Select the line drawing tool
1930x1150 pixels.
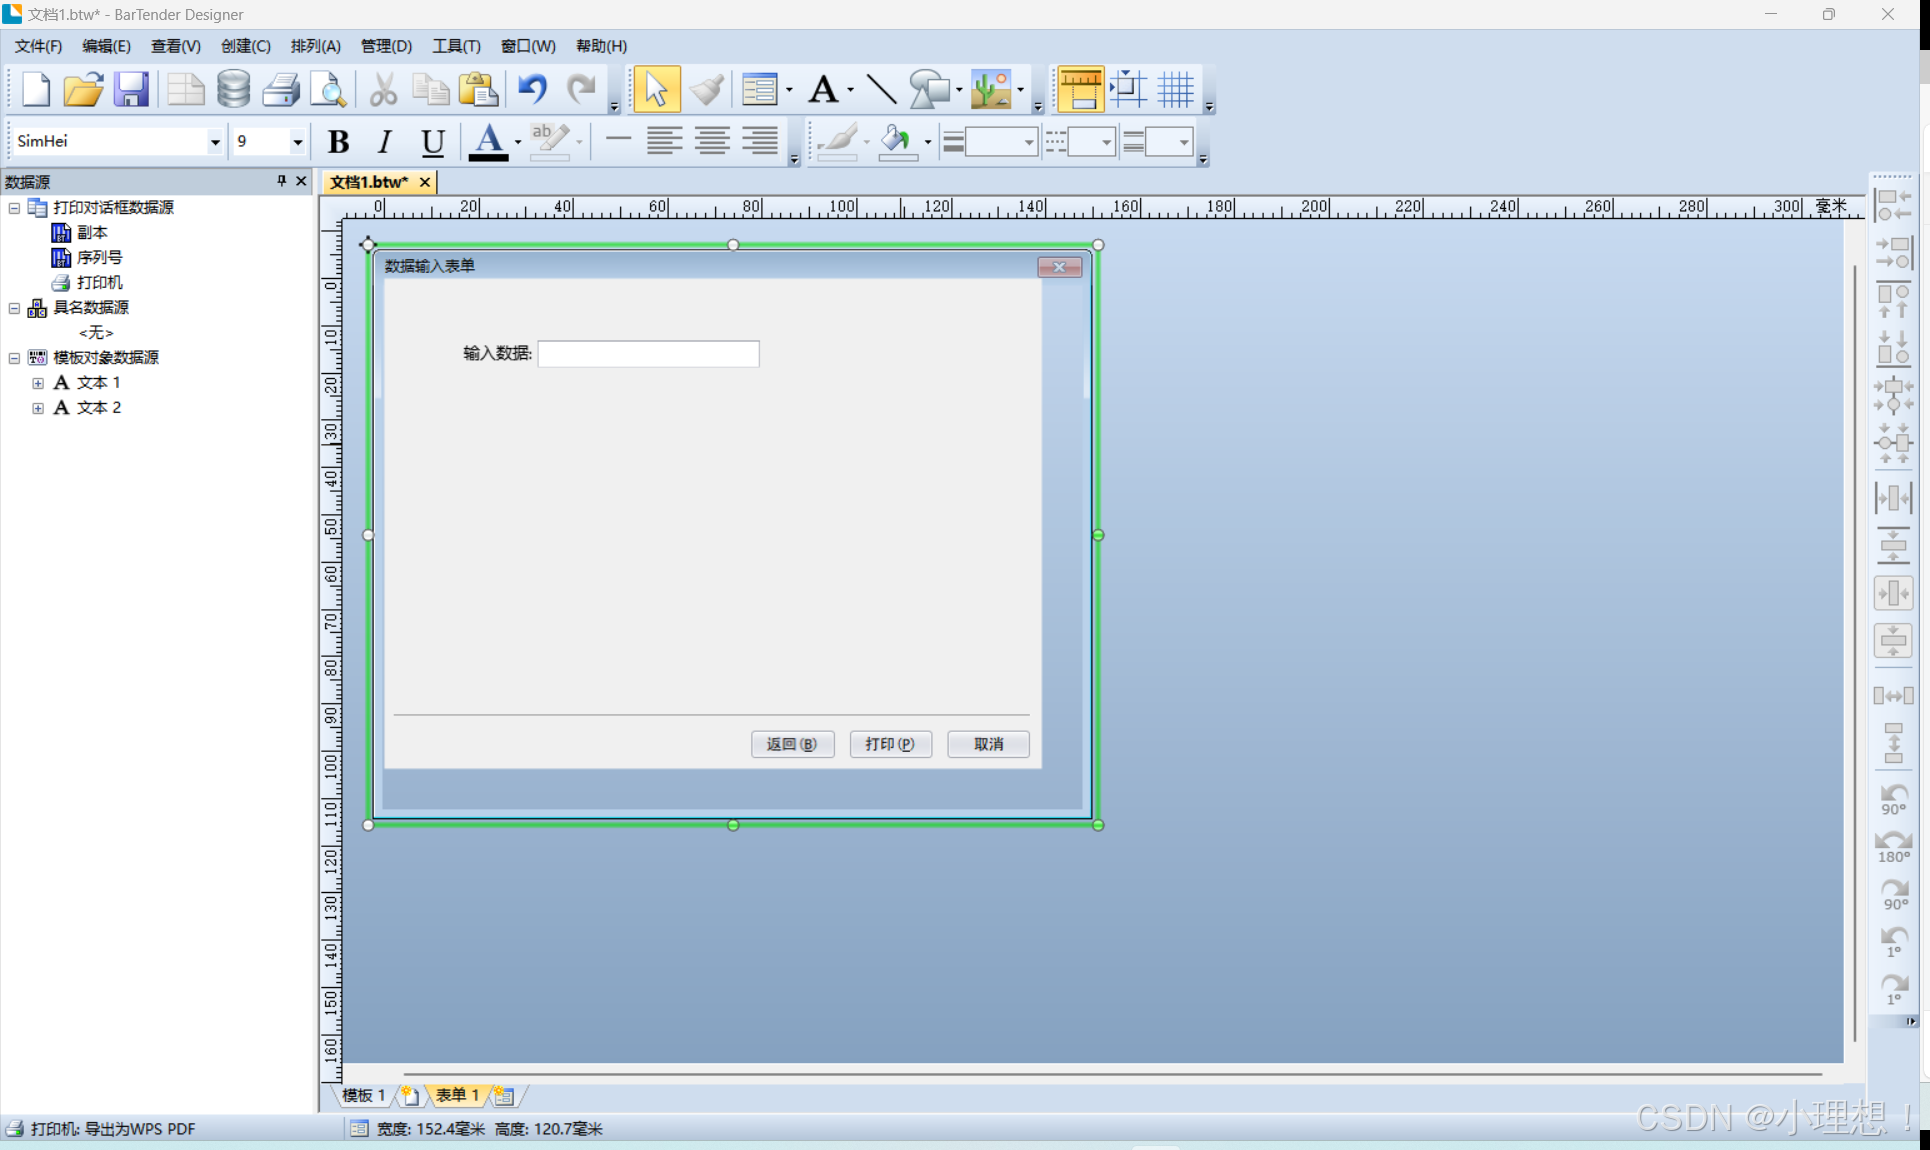click(880, 89)
